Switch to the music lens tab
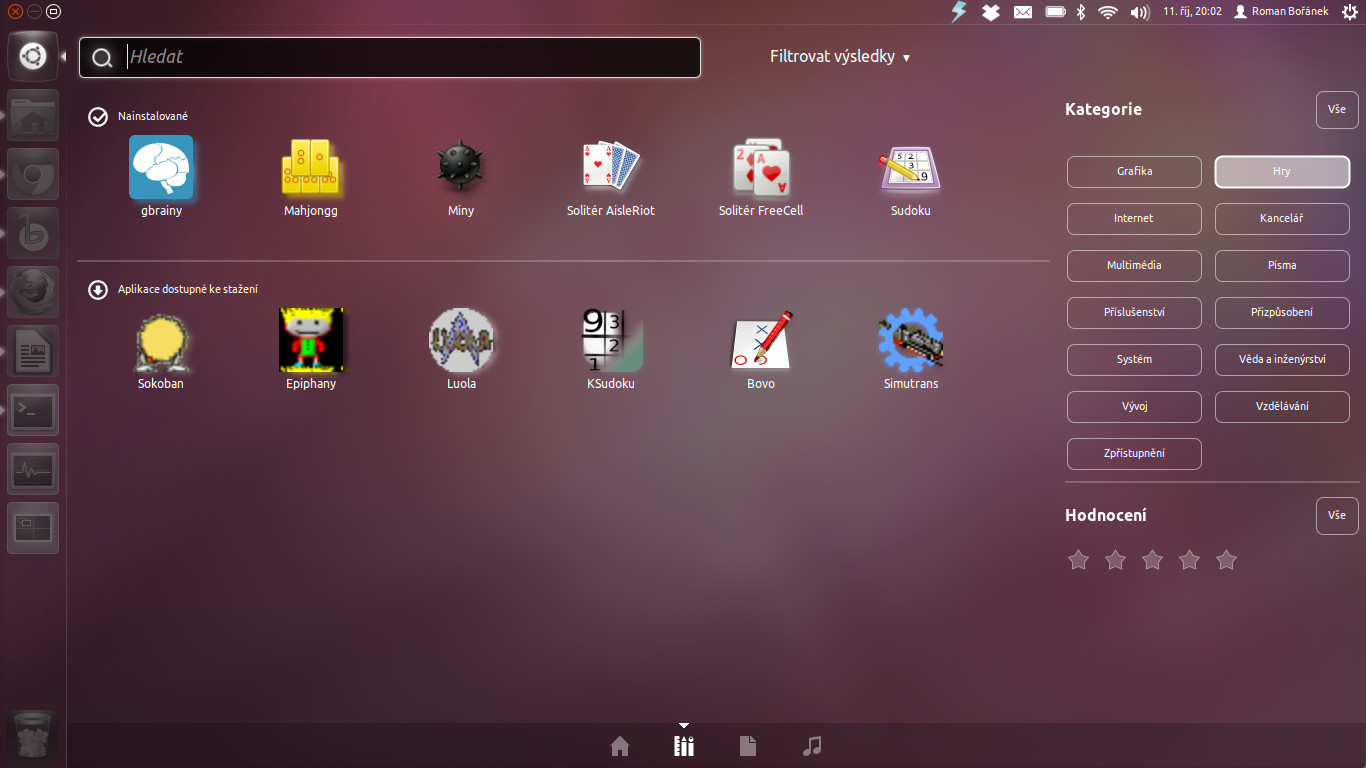Screen dimensions: 1366x768 [x=812, y=746]
